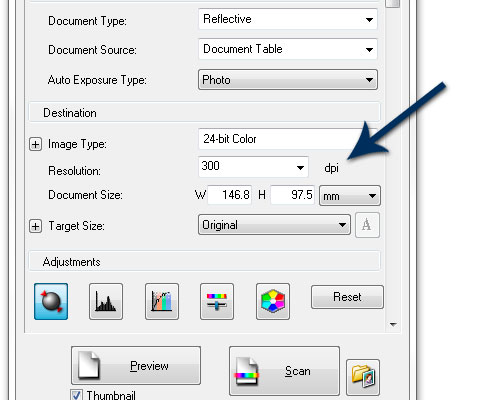Click the Resolution label
The image size is (500, 400).
(74, 171)
